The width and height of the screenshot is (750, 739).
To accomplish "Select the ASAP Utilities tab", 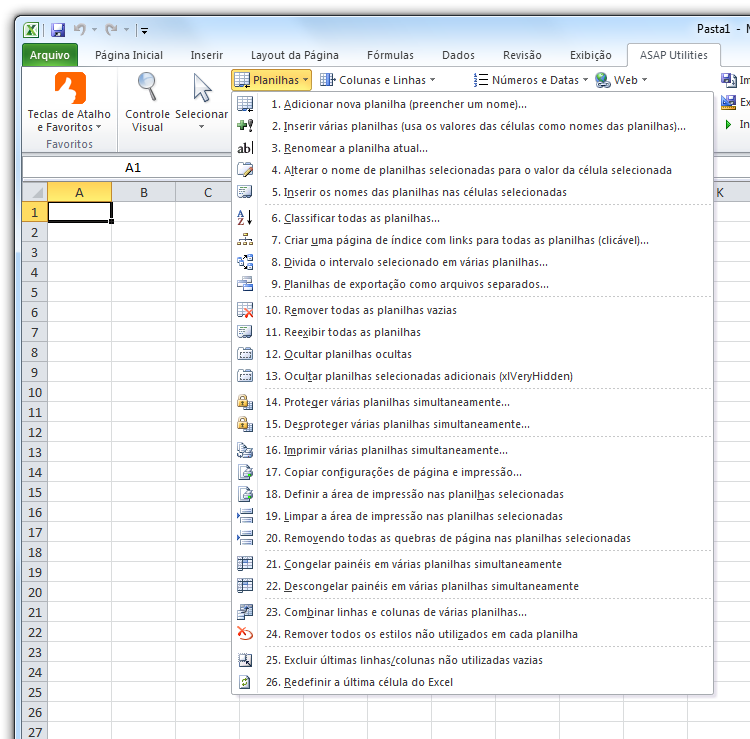I will click(673, 55).
